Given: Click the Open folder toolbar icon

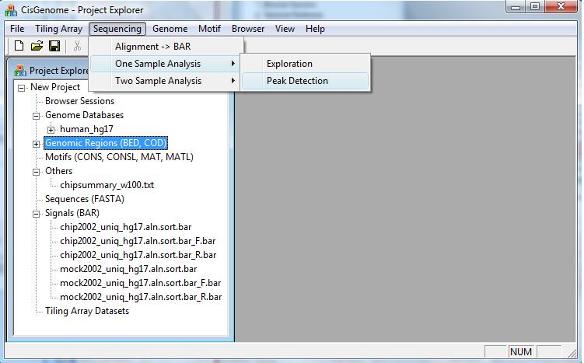Looking at the screenshot, I should coord(36,46).
